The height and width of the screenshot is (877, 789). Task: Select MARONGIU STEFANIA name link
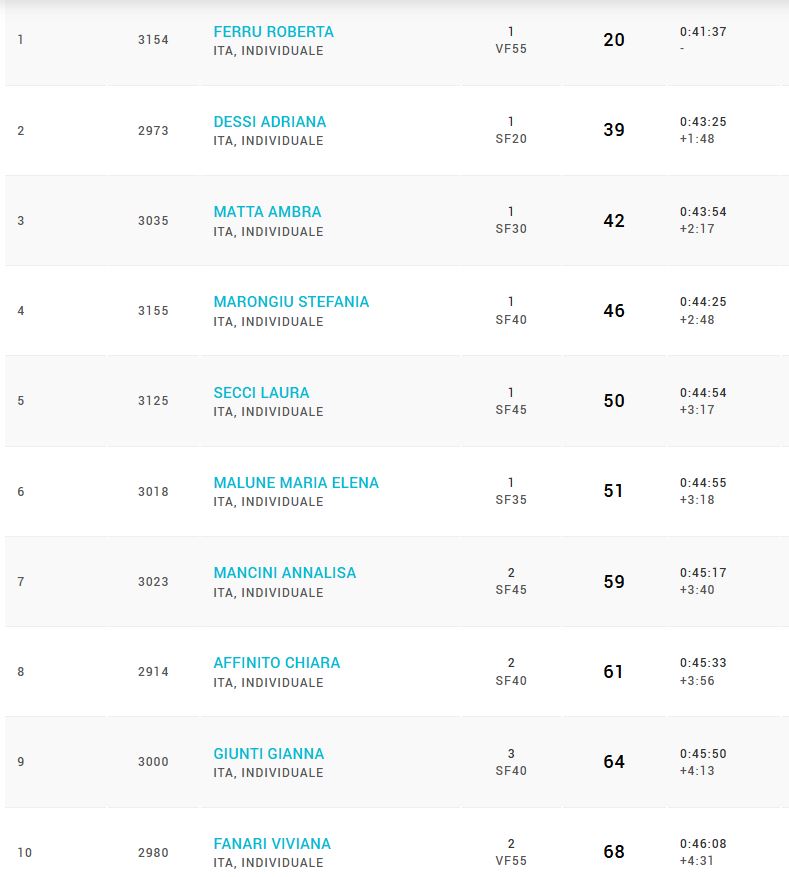[291, 302]
